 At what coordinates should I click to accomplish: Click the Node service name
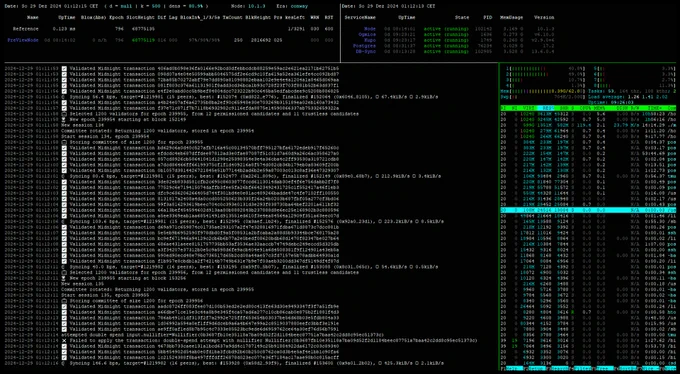[370, 29]
